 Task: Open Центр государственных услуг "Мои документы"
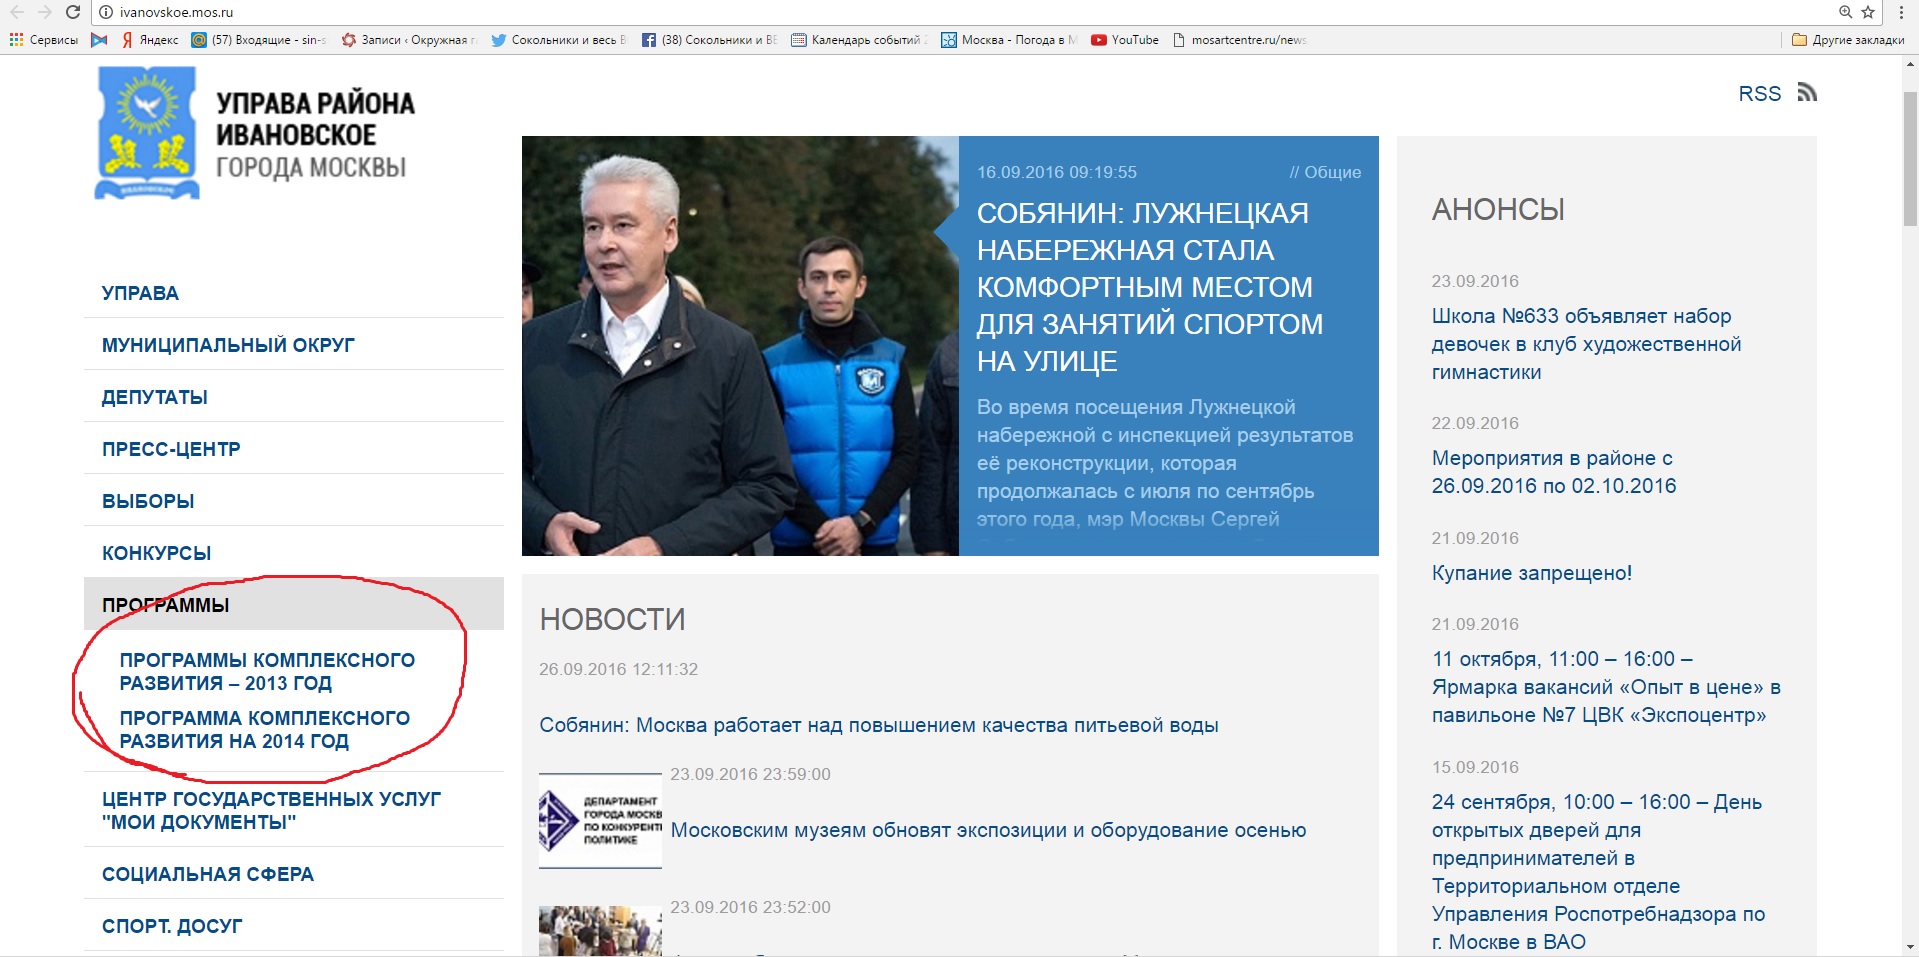[271, 810]
